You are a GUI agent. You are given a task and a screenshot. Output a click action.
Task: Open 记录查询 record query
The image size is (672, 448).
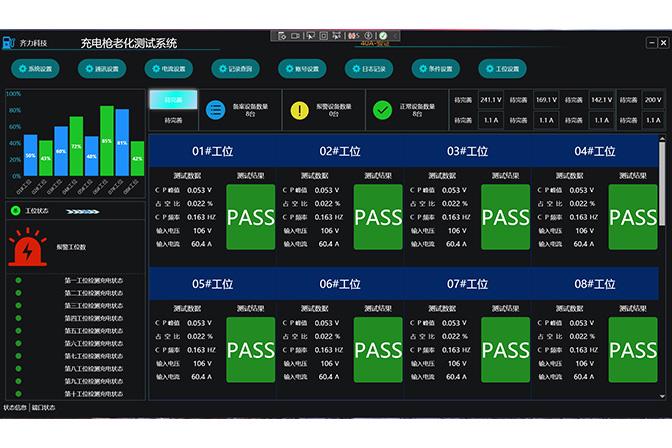234,69
